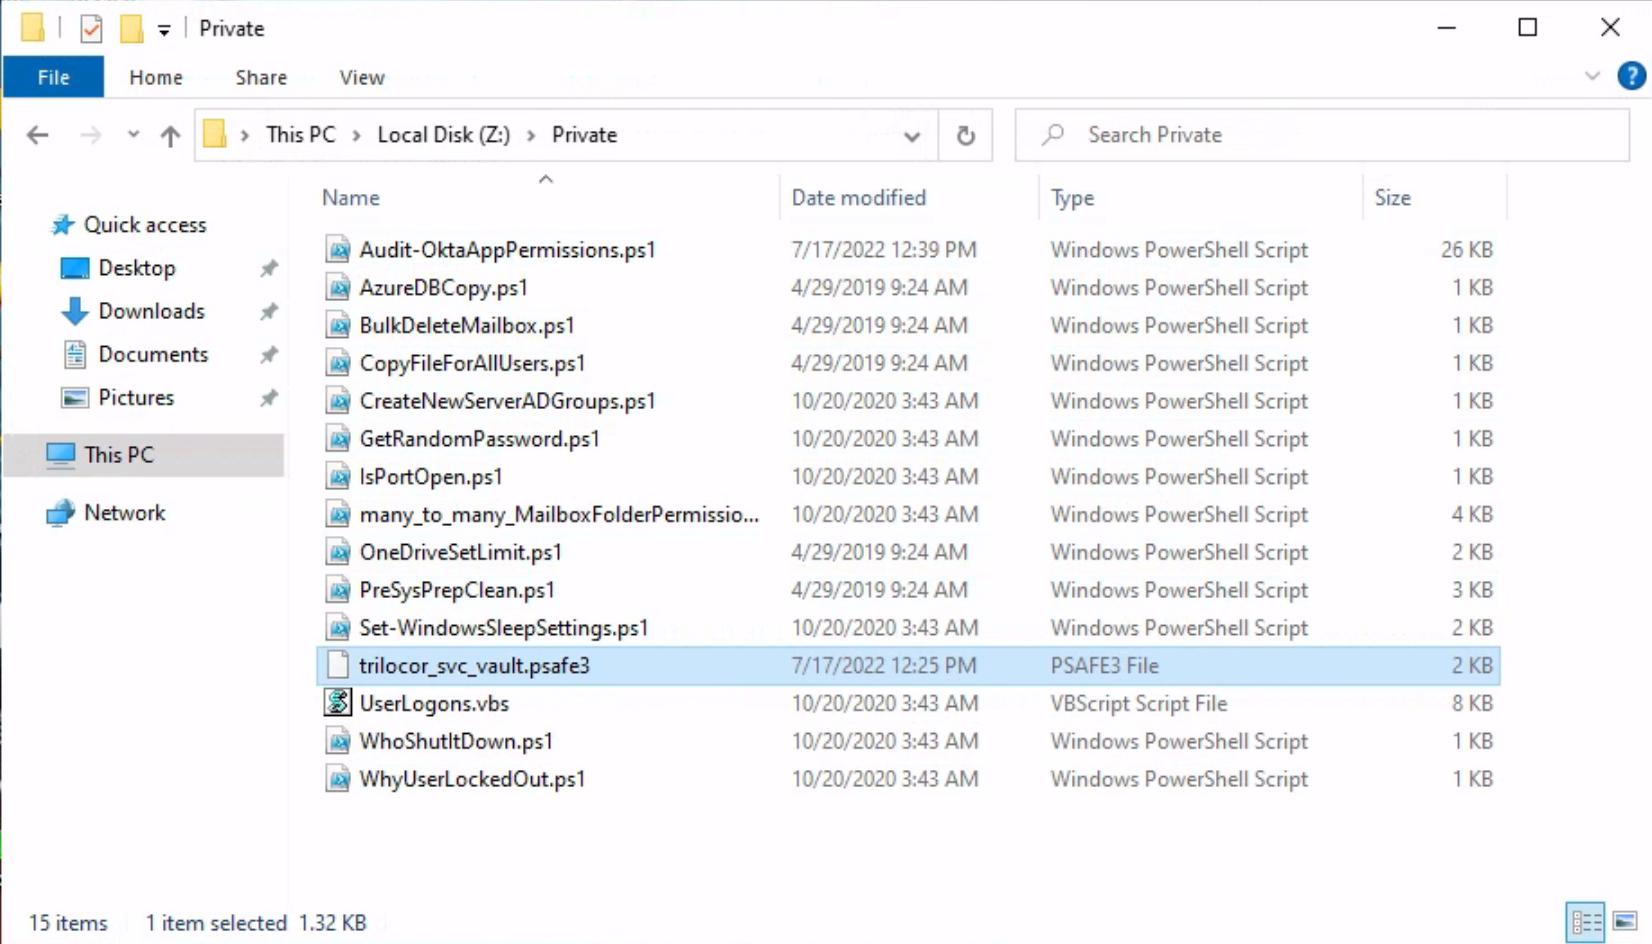Click the pin icon next to Documents
The height and width of the screenshot is (944, 1652).
(x=269, y=354)
